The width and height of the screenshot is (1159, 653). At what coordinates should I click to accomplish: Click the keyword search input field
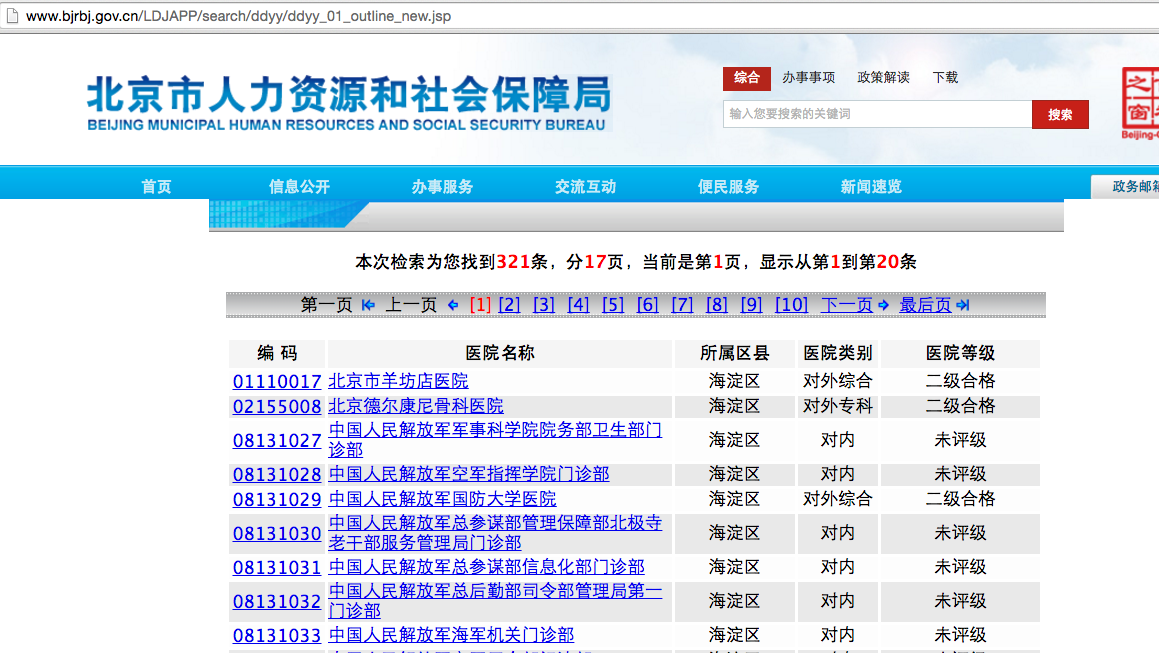pyautogui.click(x=876, y=114)
